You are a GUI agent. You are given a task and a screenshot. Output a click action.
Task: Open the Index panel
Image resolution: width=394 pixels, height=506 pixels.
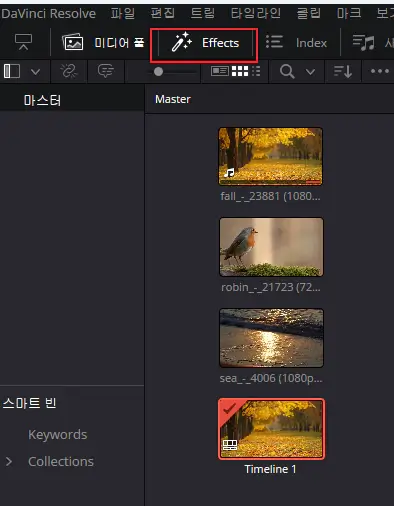(296, 43)
